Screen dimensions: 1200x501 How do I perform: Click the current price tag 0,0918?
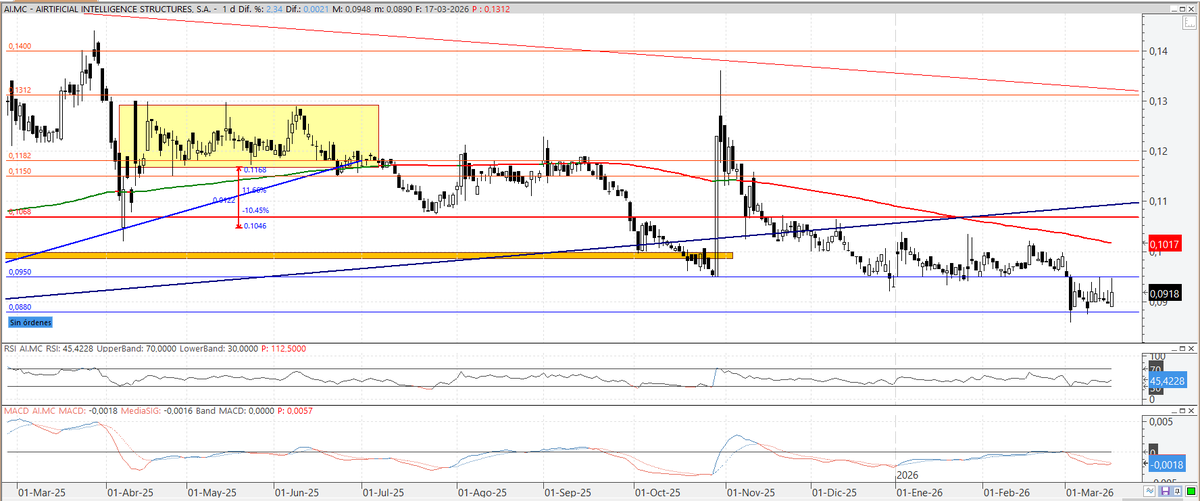click(x=1164, y=293)
